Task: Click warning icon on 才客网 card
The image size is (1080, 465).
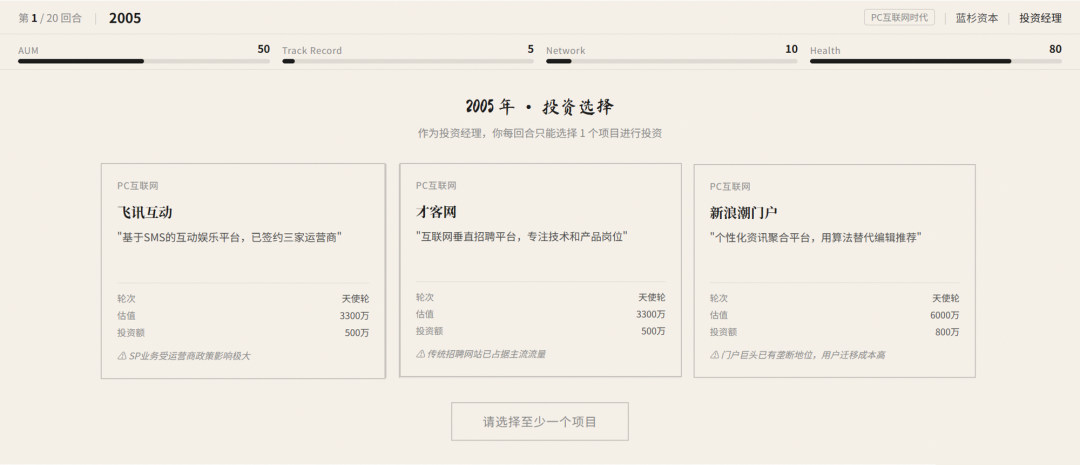Action: (x=420, y=354)
